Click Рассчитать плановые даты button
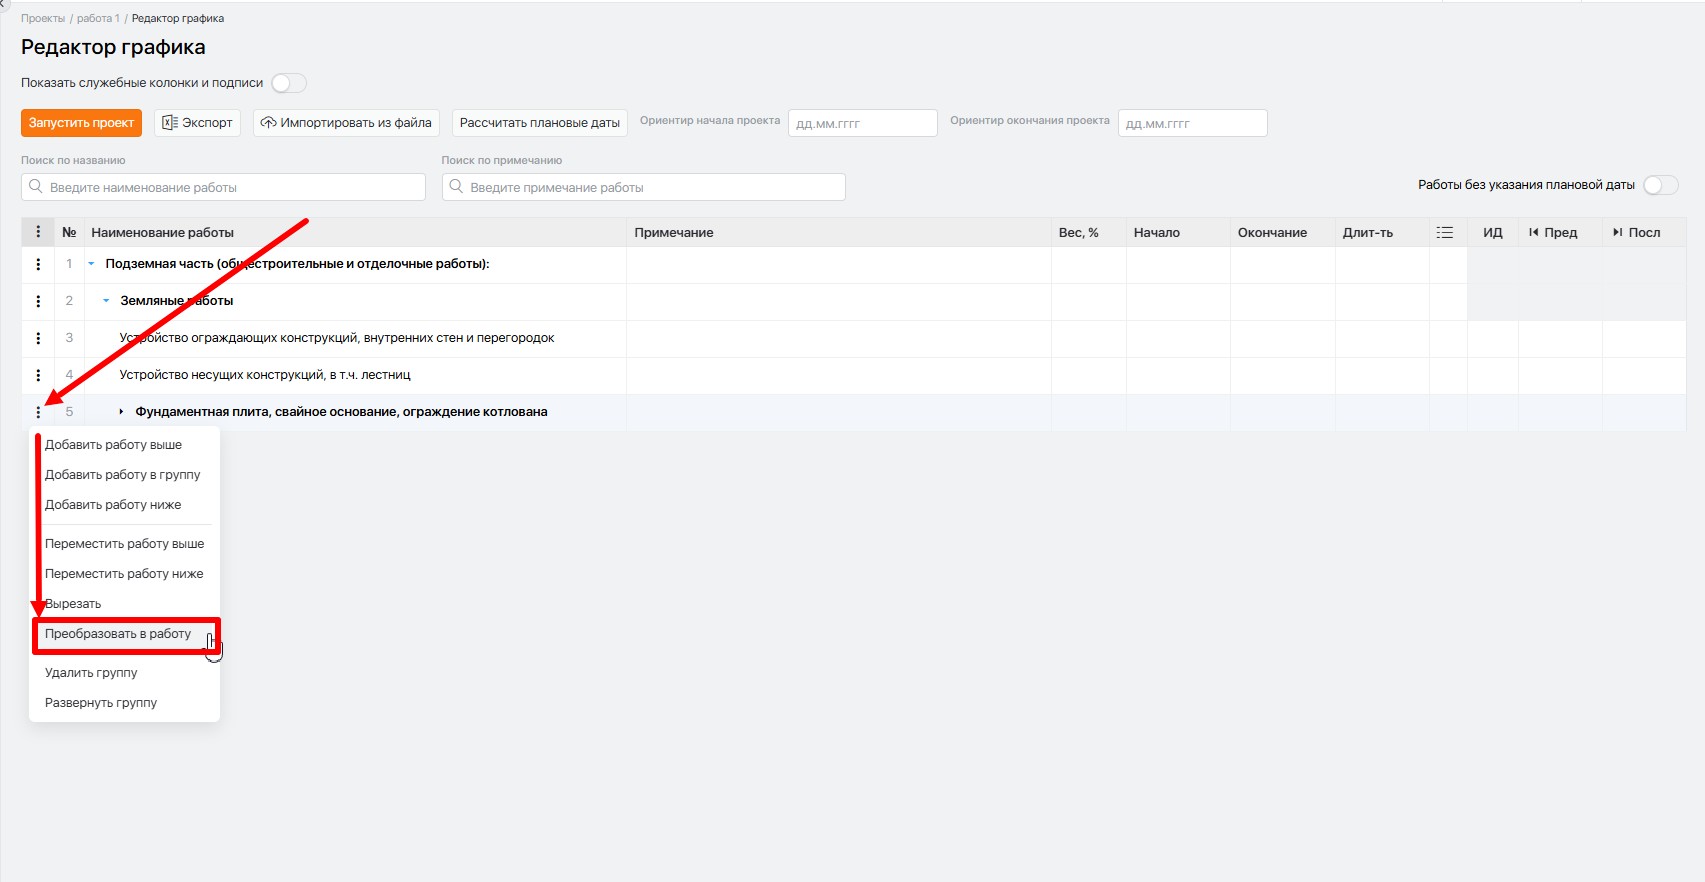Screen dimensions: 1705x882 (x=540, y=123)
